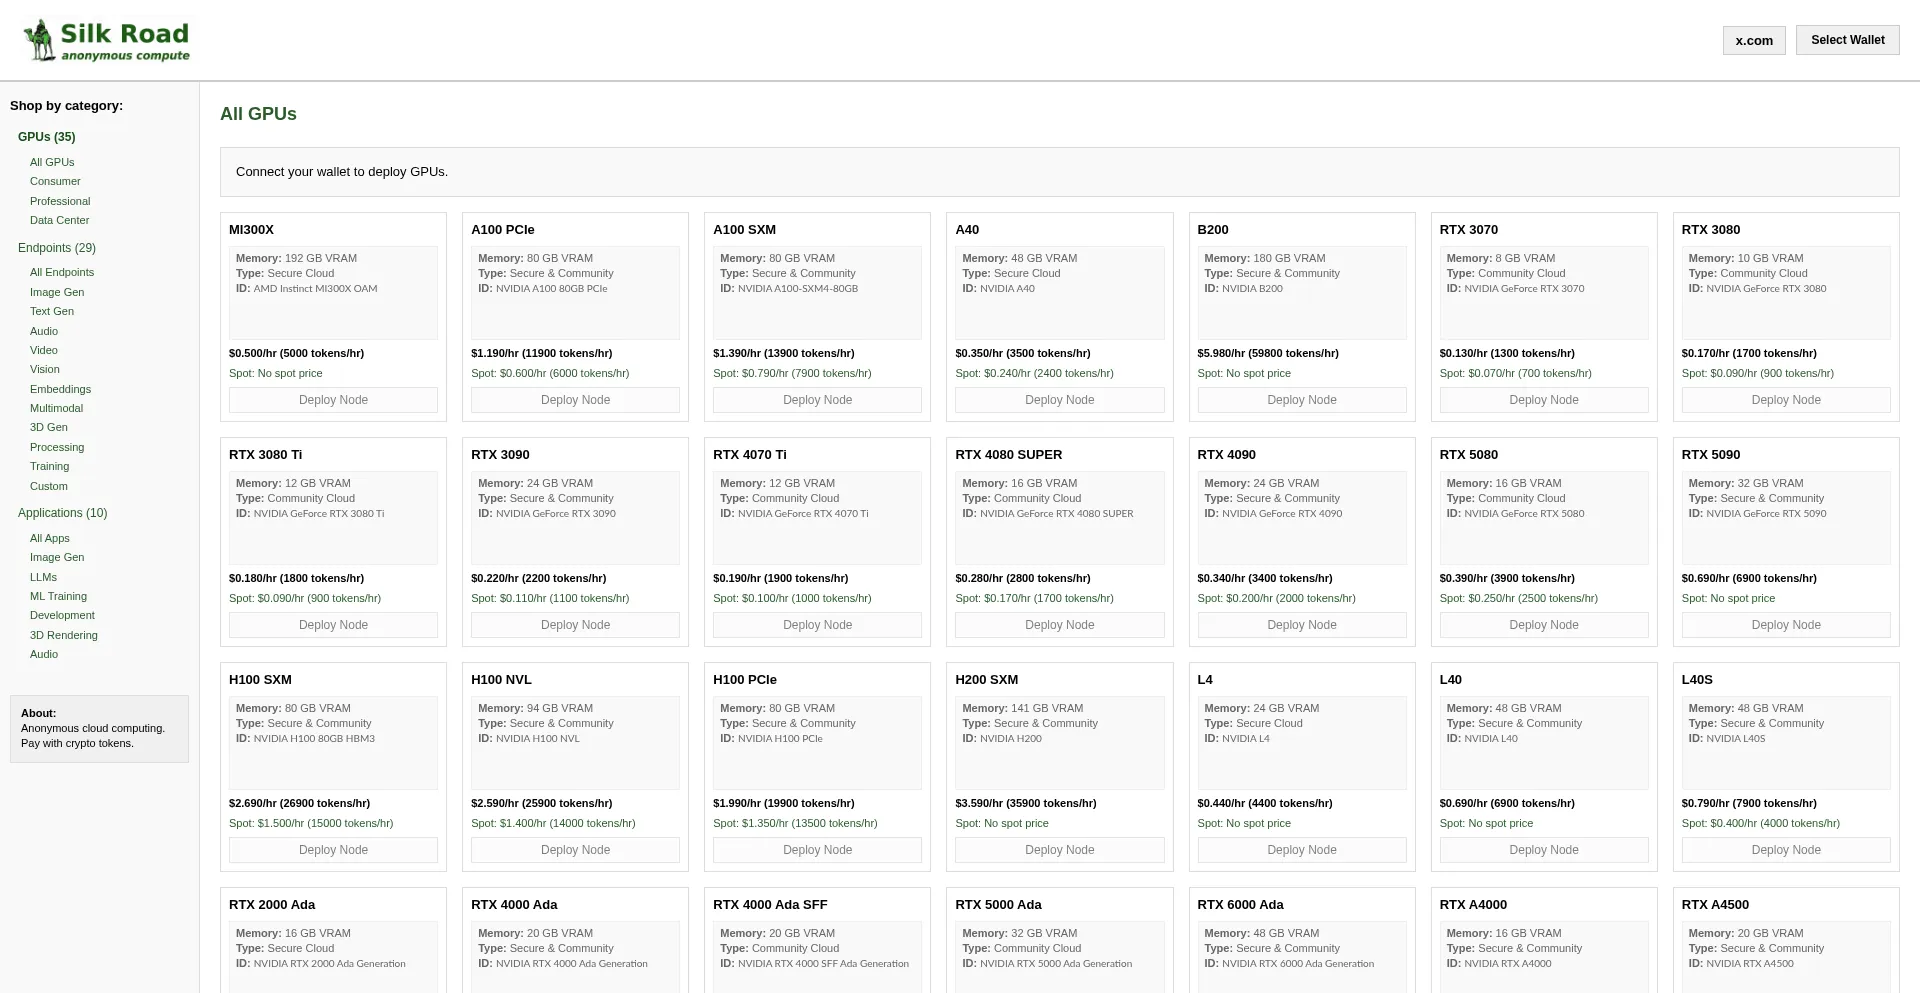
Task: Deploy Node for the B200 GPU
Action: point(1301,400)
